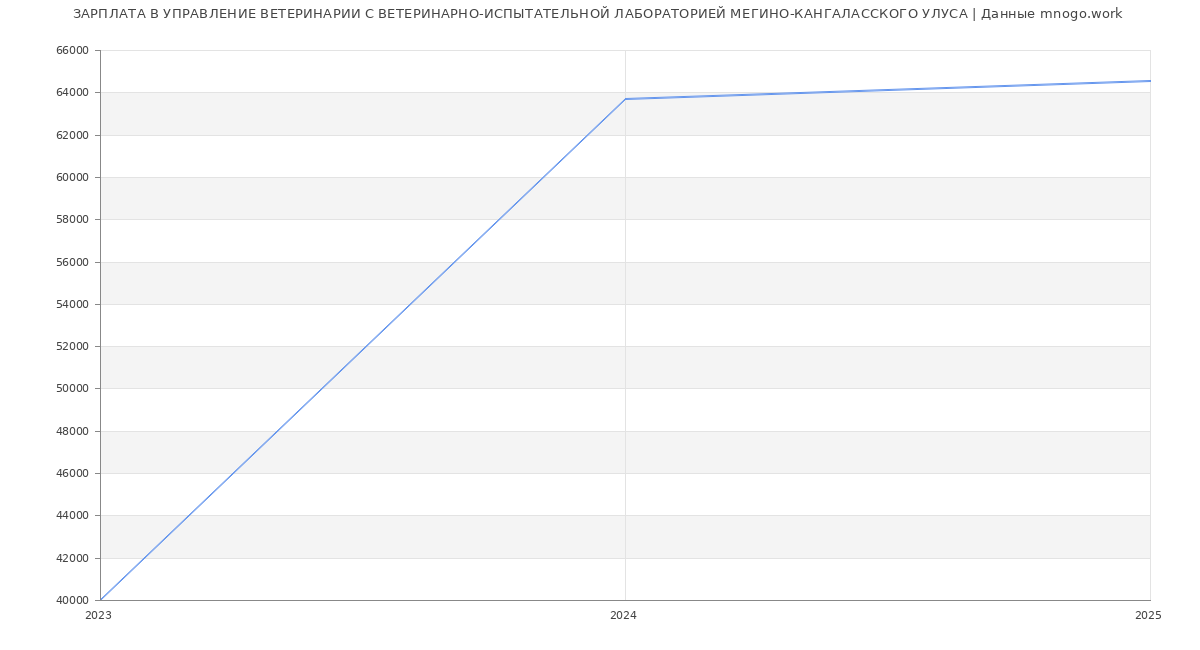Click the 42000 y-axis label
The image size is (1200, 650).
click(72, 559)
